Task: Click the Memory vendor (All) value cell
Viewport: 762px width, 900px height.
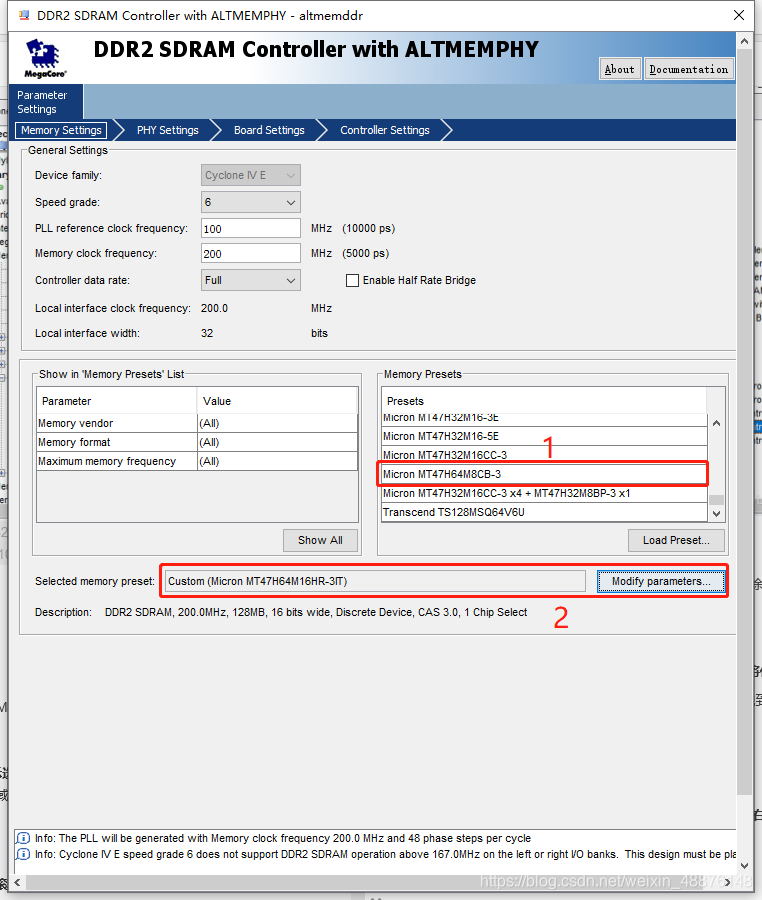Action: pyautogui.click(x=277, y=424)
